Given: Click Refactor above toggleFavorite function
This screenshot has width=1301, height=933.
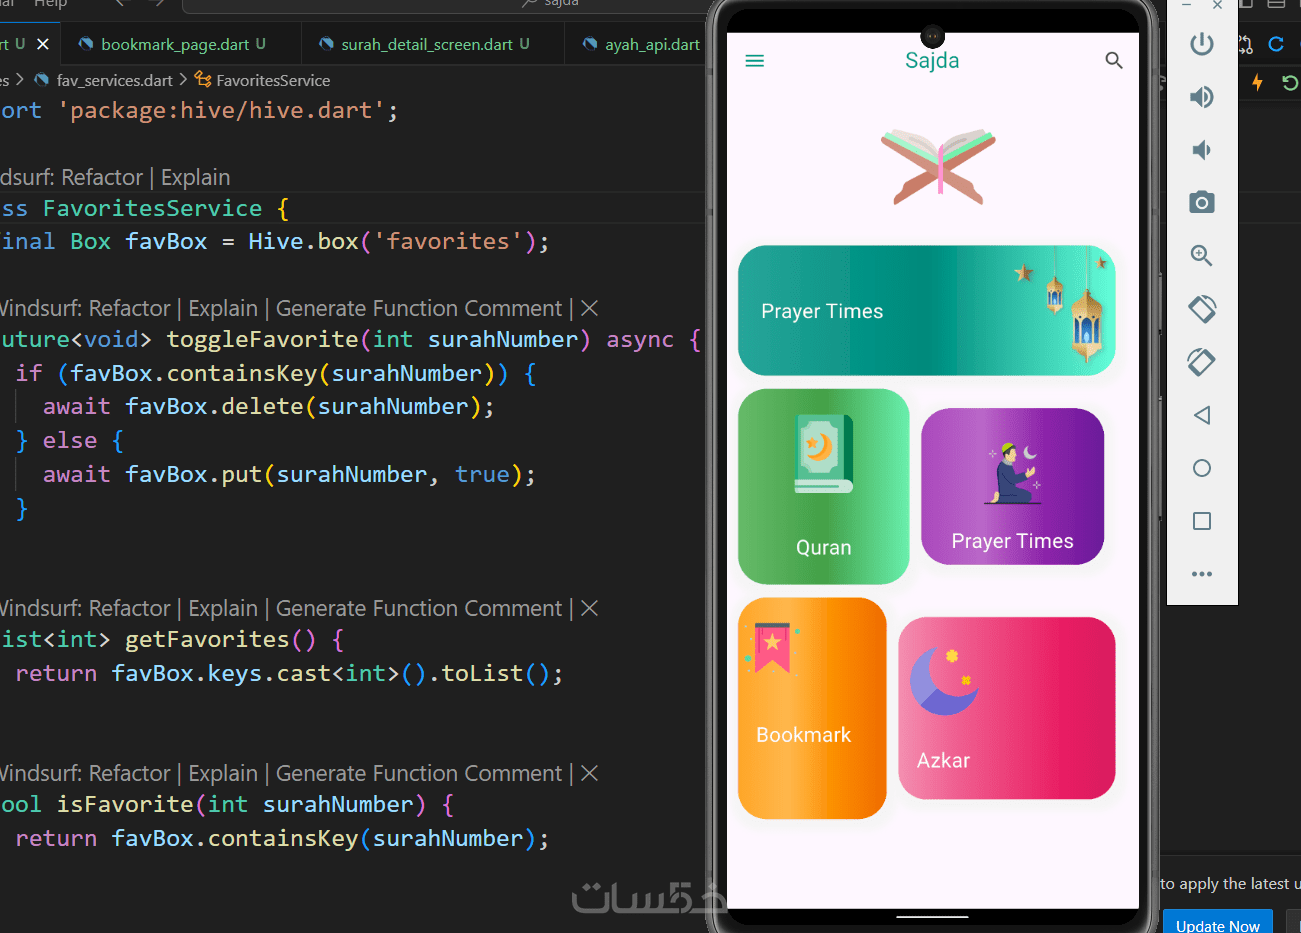Looking at the screenshot, I should 129,308.
